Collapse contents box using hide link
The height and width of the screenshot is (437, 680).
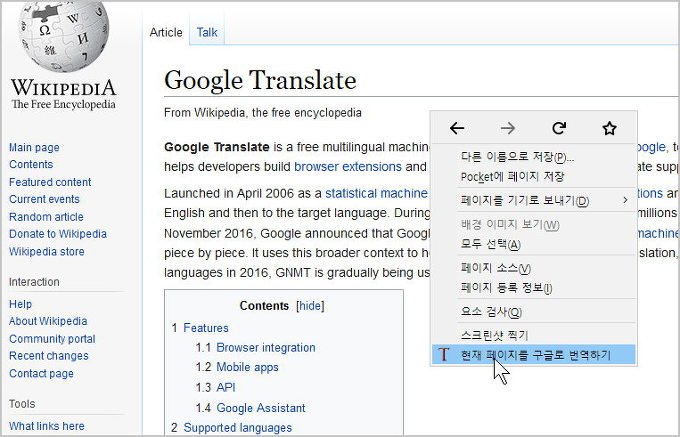311,306
